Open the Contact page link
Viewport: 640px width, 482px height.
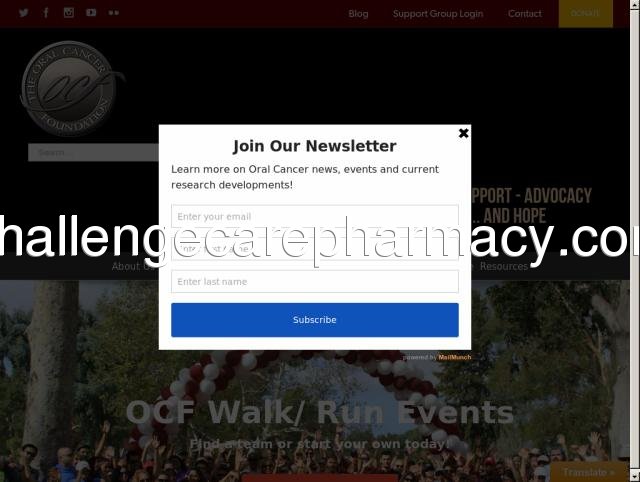(x=524, y=14)
